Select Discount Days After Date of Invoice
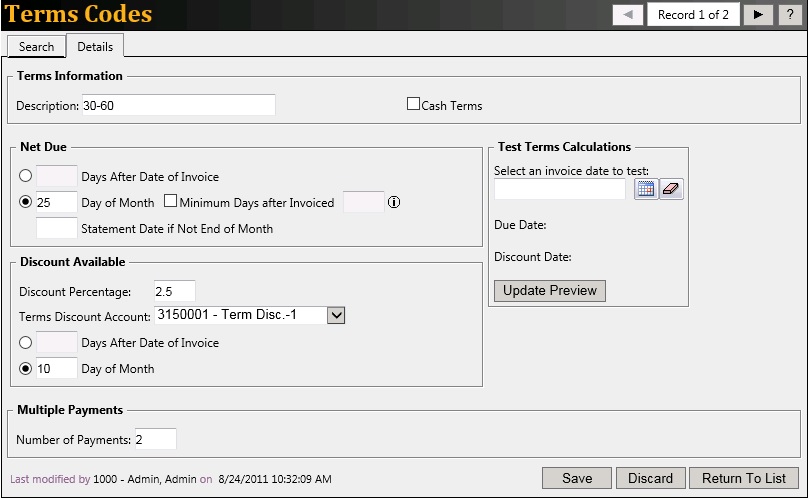 point(26,343)
